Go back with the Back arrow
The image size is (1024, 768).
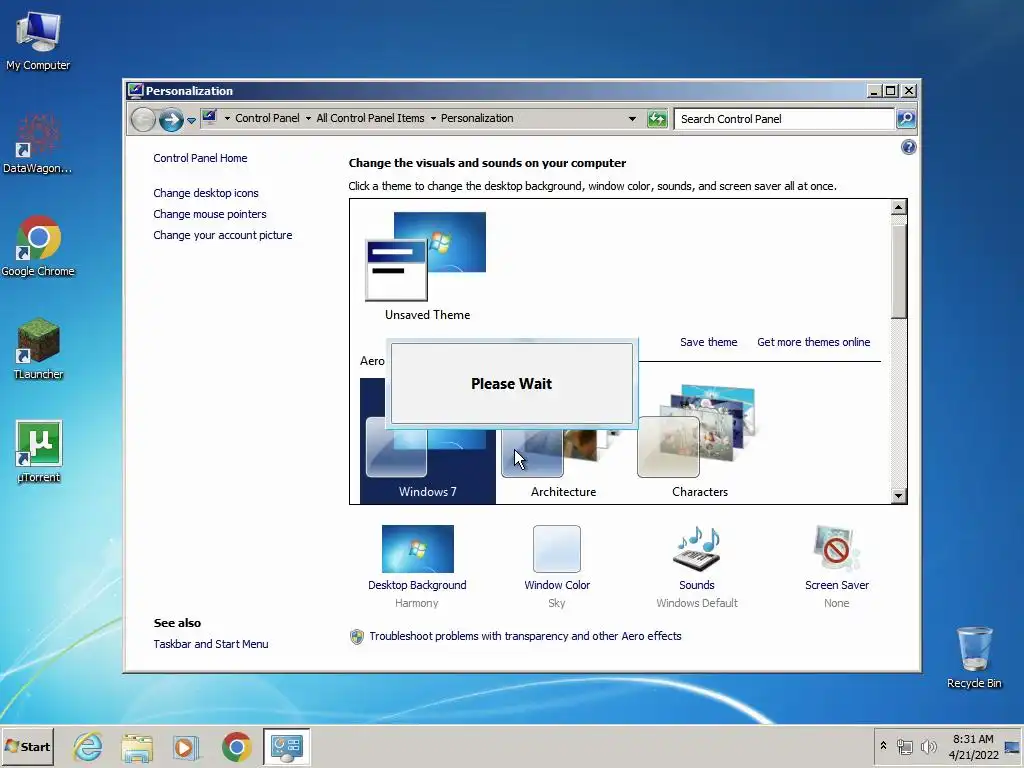[x=143, y=120]
